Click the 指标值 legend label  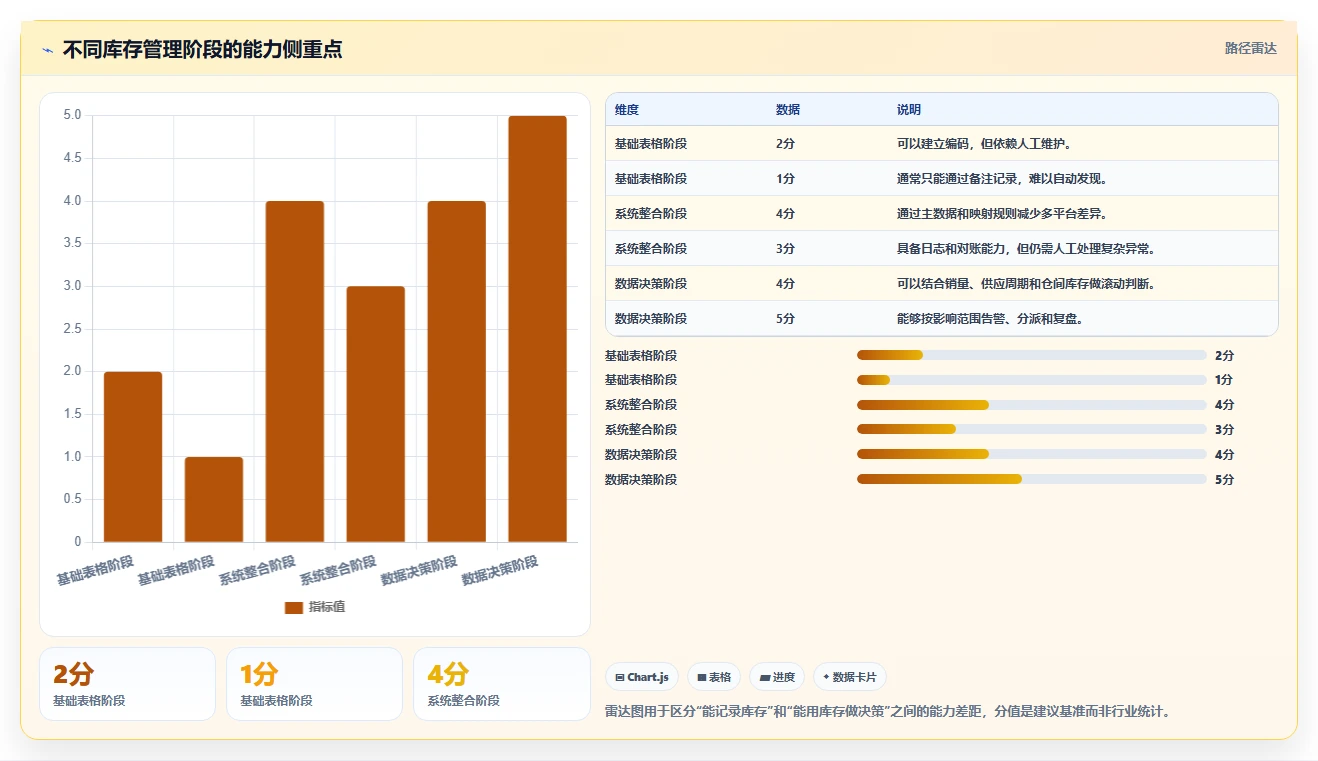point(326,607)
